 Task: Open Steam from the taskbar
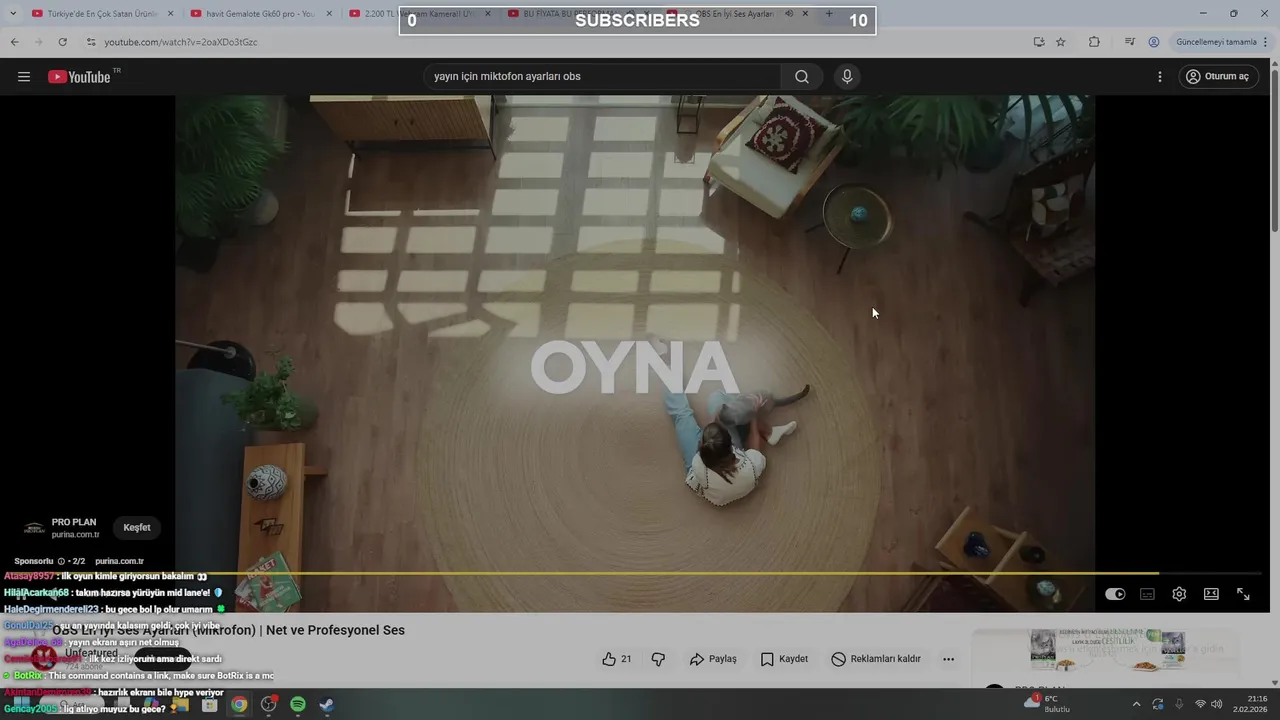tap(327, 705)
